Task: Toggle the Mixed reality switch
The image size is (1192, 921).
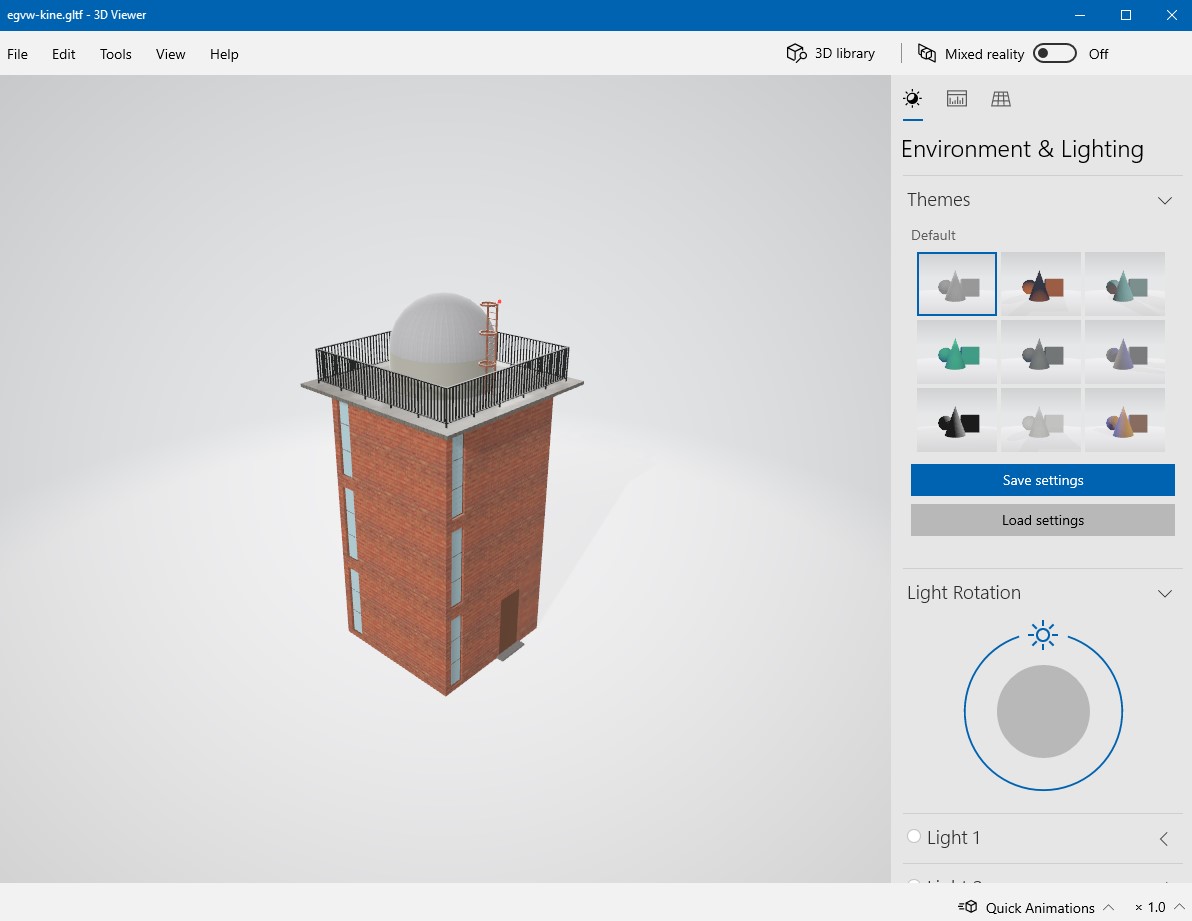Action: pyautogui.click(x=1054, y=54)
